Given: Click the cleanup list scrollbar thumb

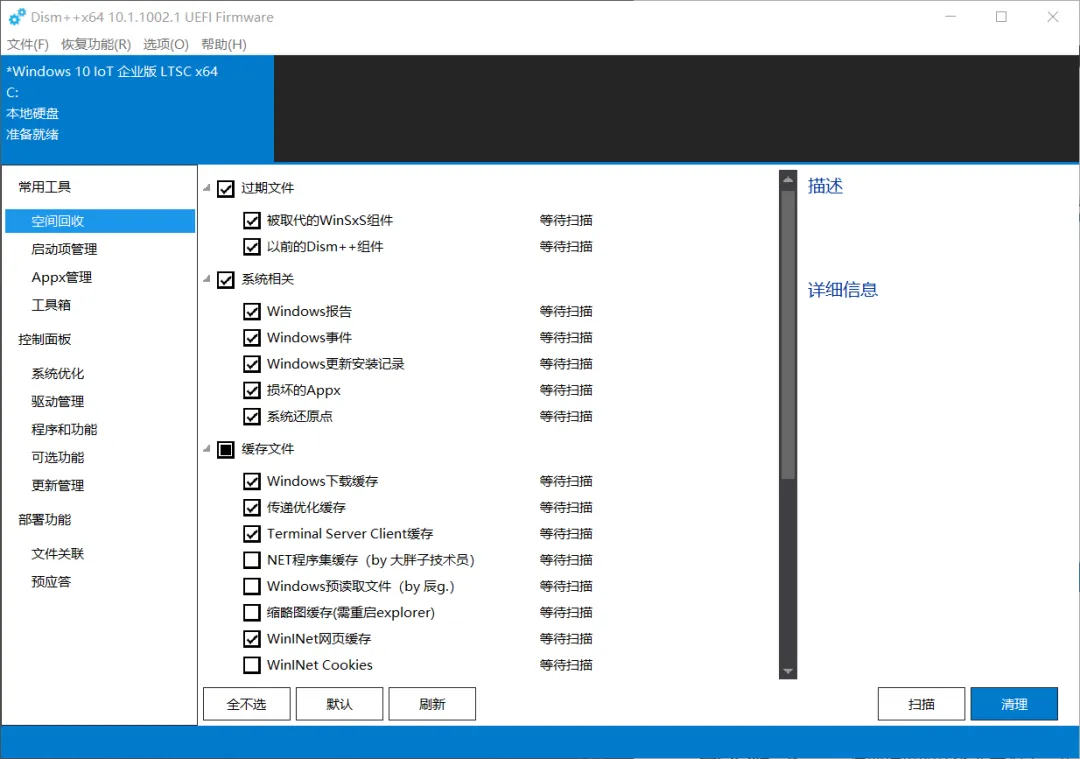Looking at the screenshot, I should (788, 334).
